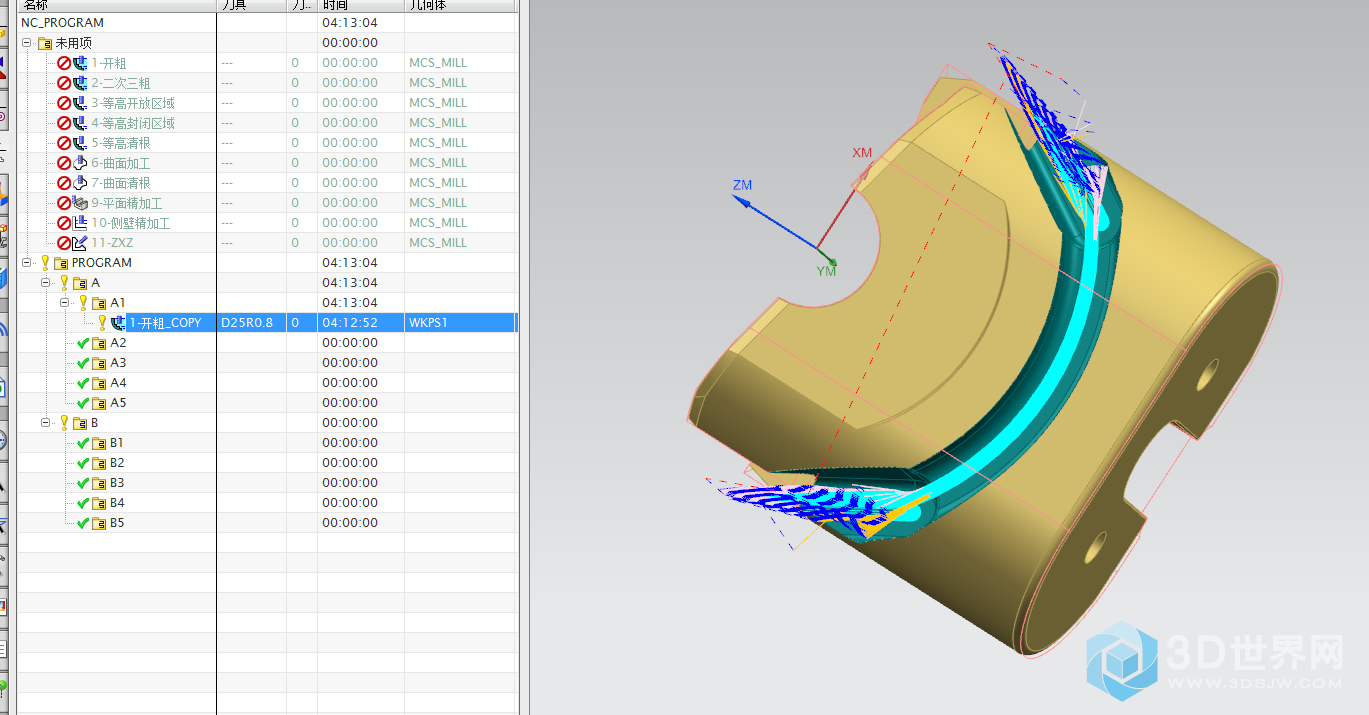This screenshot has width=1369, height=715.
Task: Click the surface milling icon of 6-曲面加工
Action: tap(81, 163)
